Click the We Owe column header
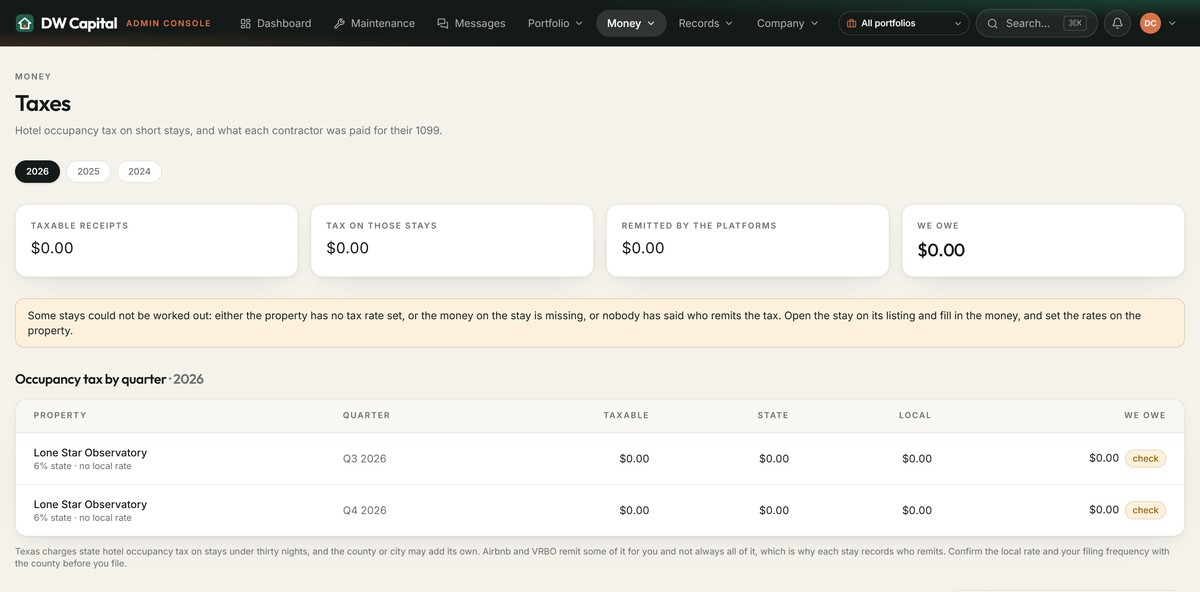The image size is (1200, 592). coord(1145,415)
